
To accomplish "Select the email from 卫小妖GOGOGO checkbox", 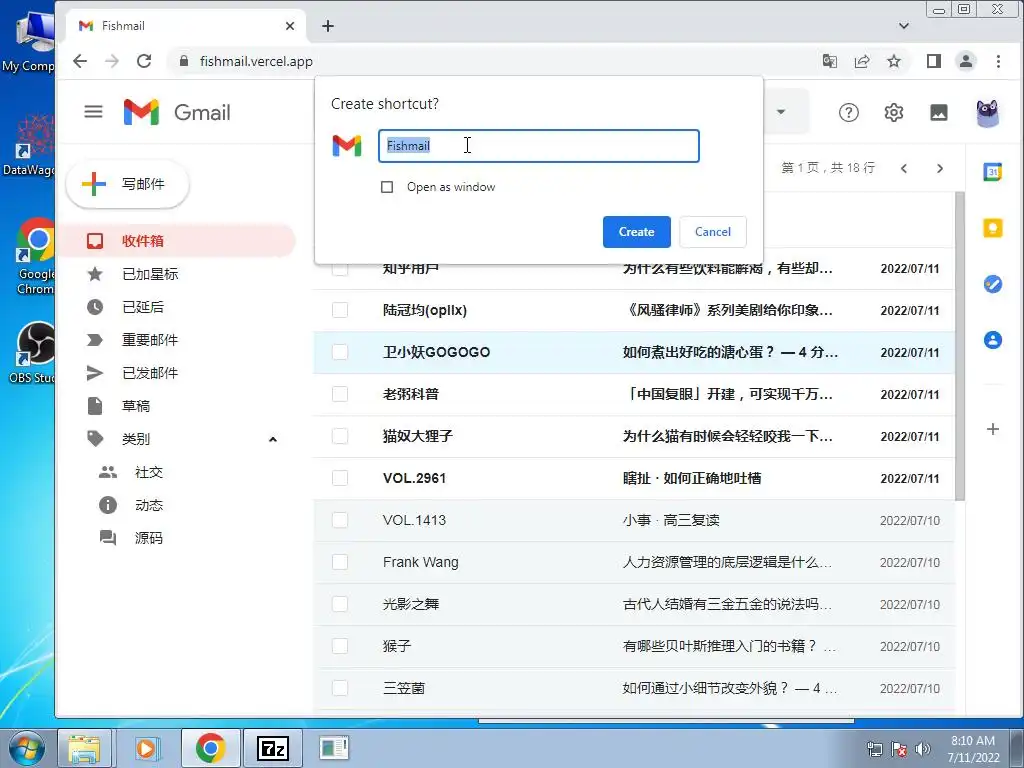I will coord(340,352).
